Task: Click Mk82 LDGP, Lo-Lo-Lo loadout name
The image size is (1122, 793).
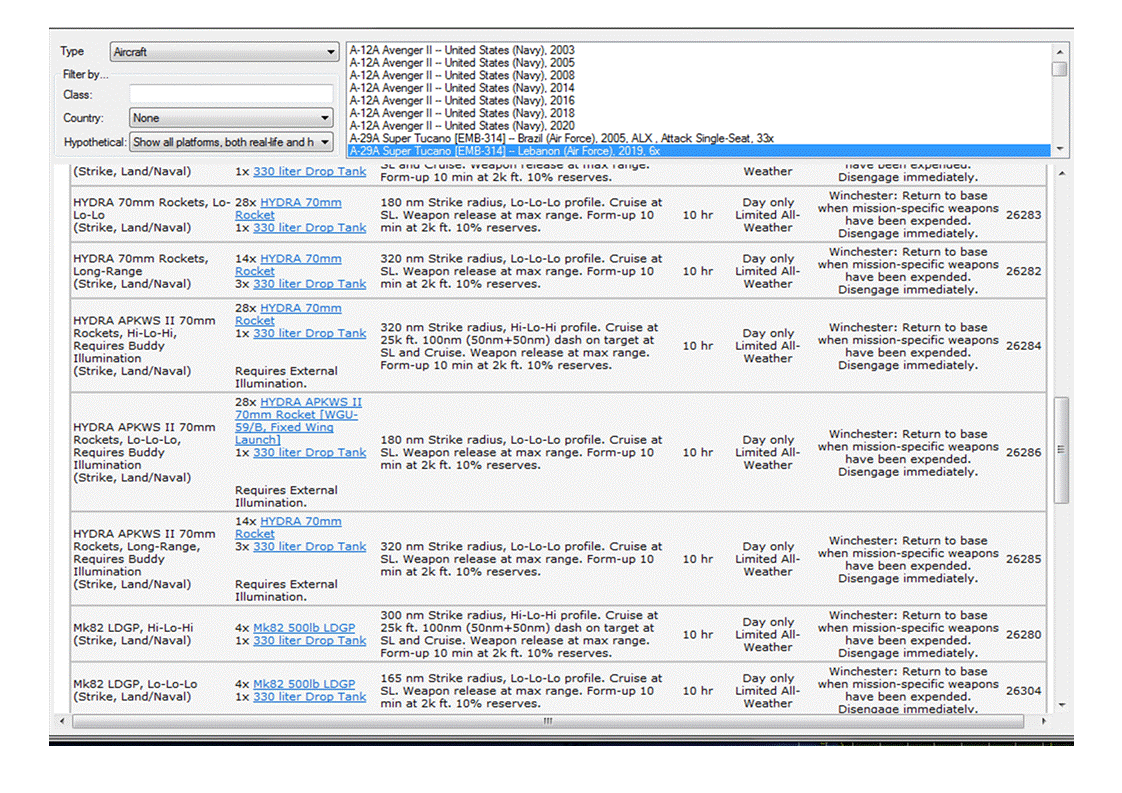Action: pos(135,691)
